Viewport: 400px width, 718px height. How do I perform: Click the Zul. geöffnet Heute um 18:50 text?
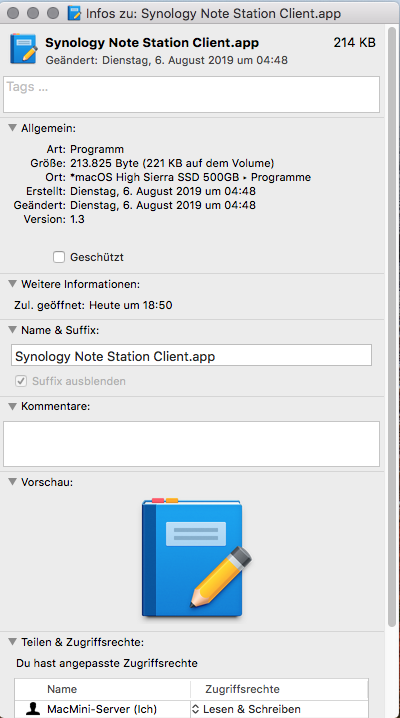coord(94,305)
